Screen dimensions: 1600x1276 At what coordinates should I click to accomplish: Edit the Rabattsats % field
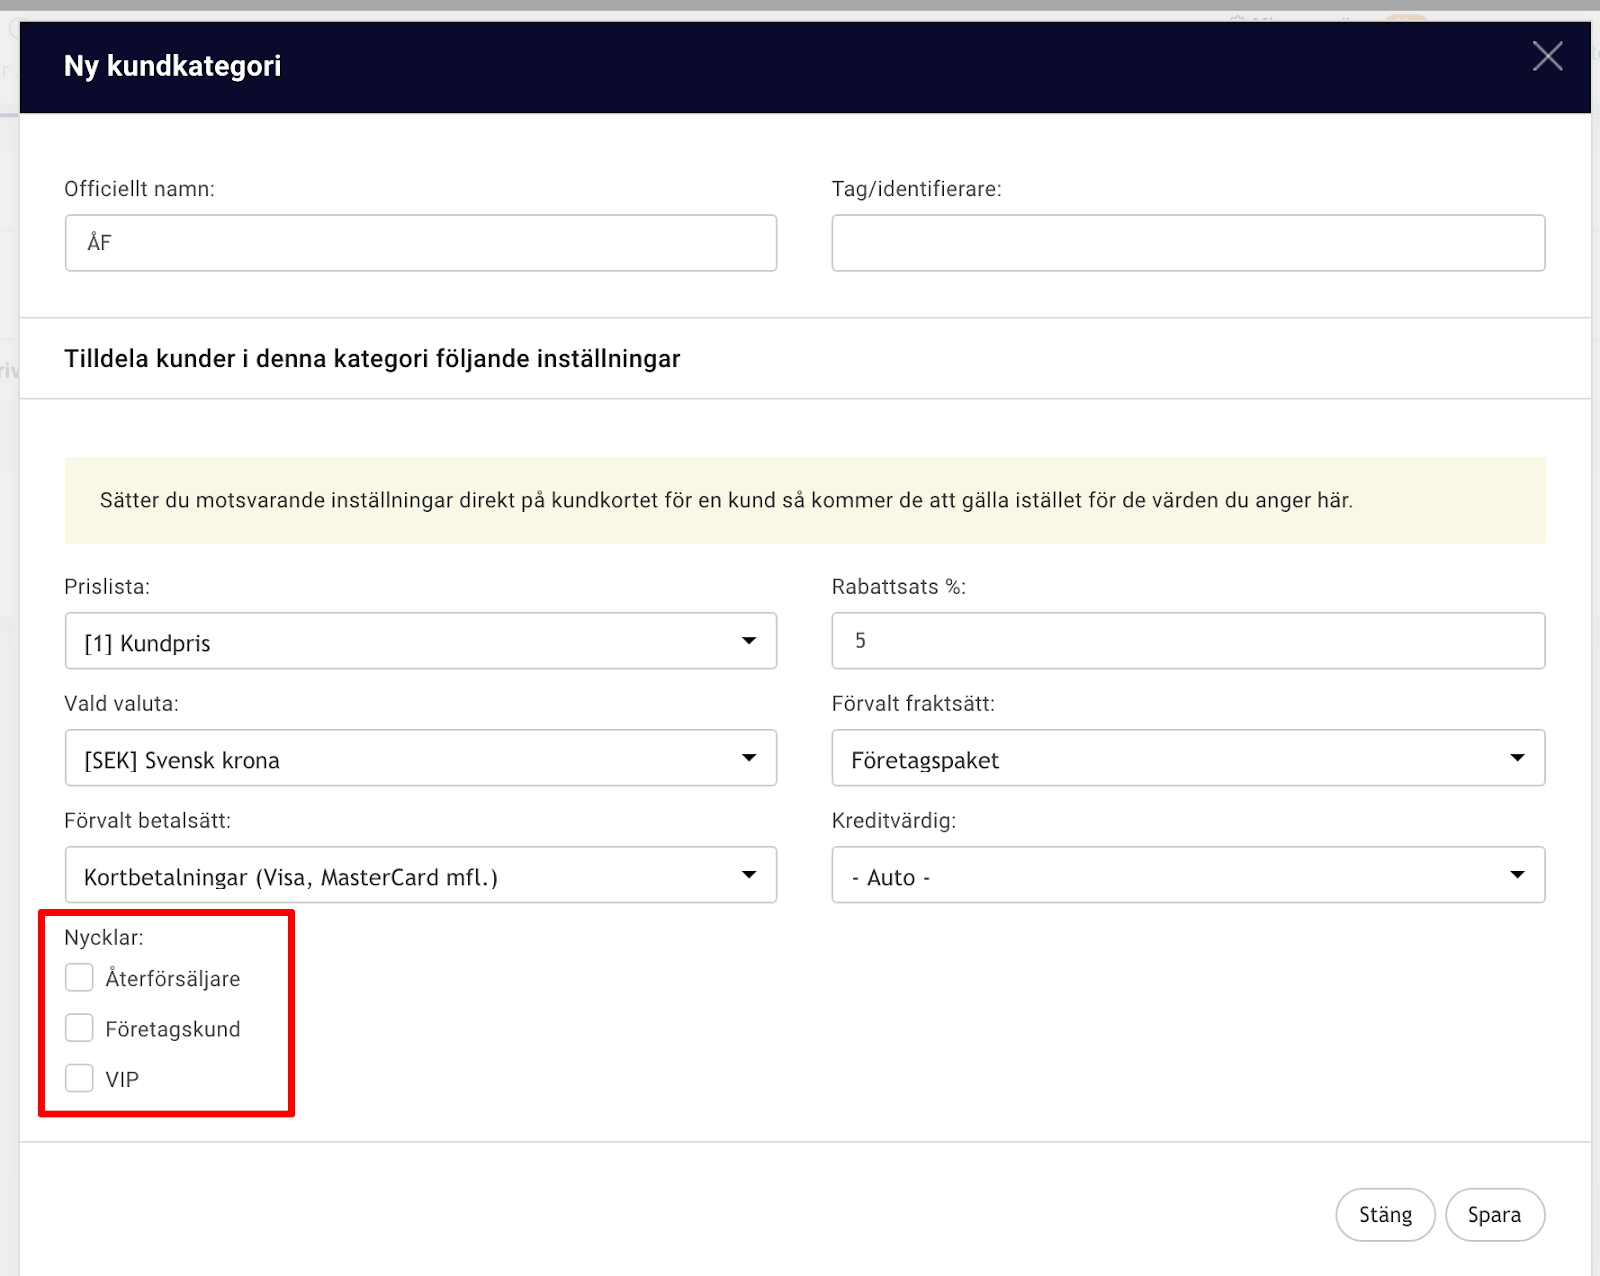pyautogui.click(x=1188, y=641)
